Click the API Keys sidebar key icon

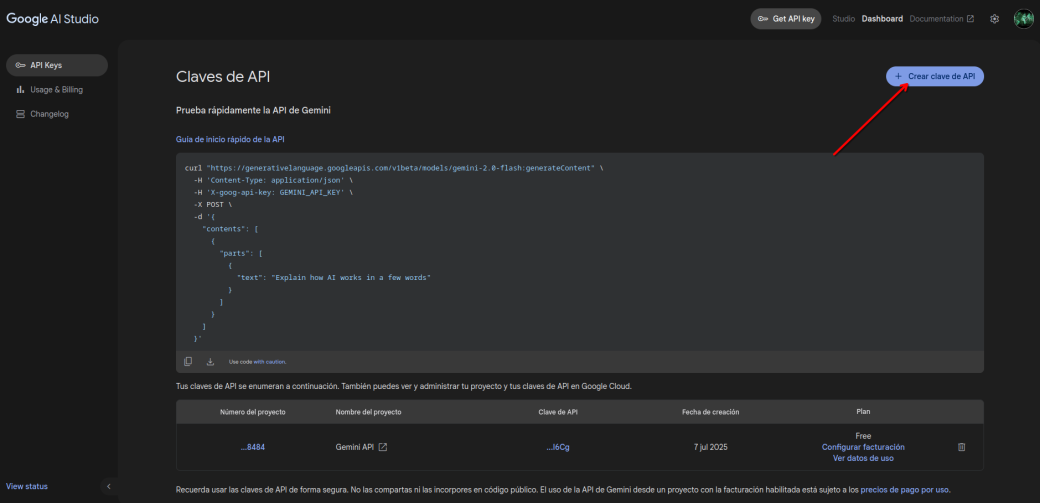click(20, 65)
